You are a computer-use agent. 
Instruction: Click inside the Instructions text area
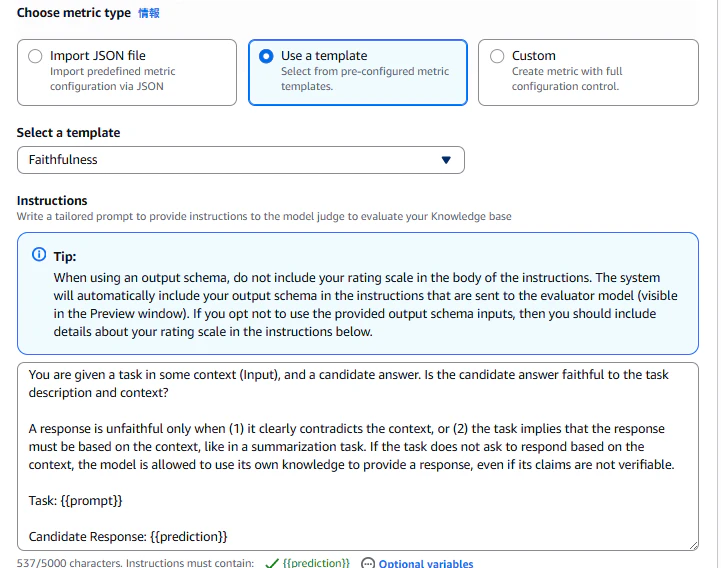click(x=358, y=456)
